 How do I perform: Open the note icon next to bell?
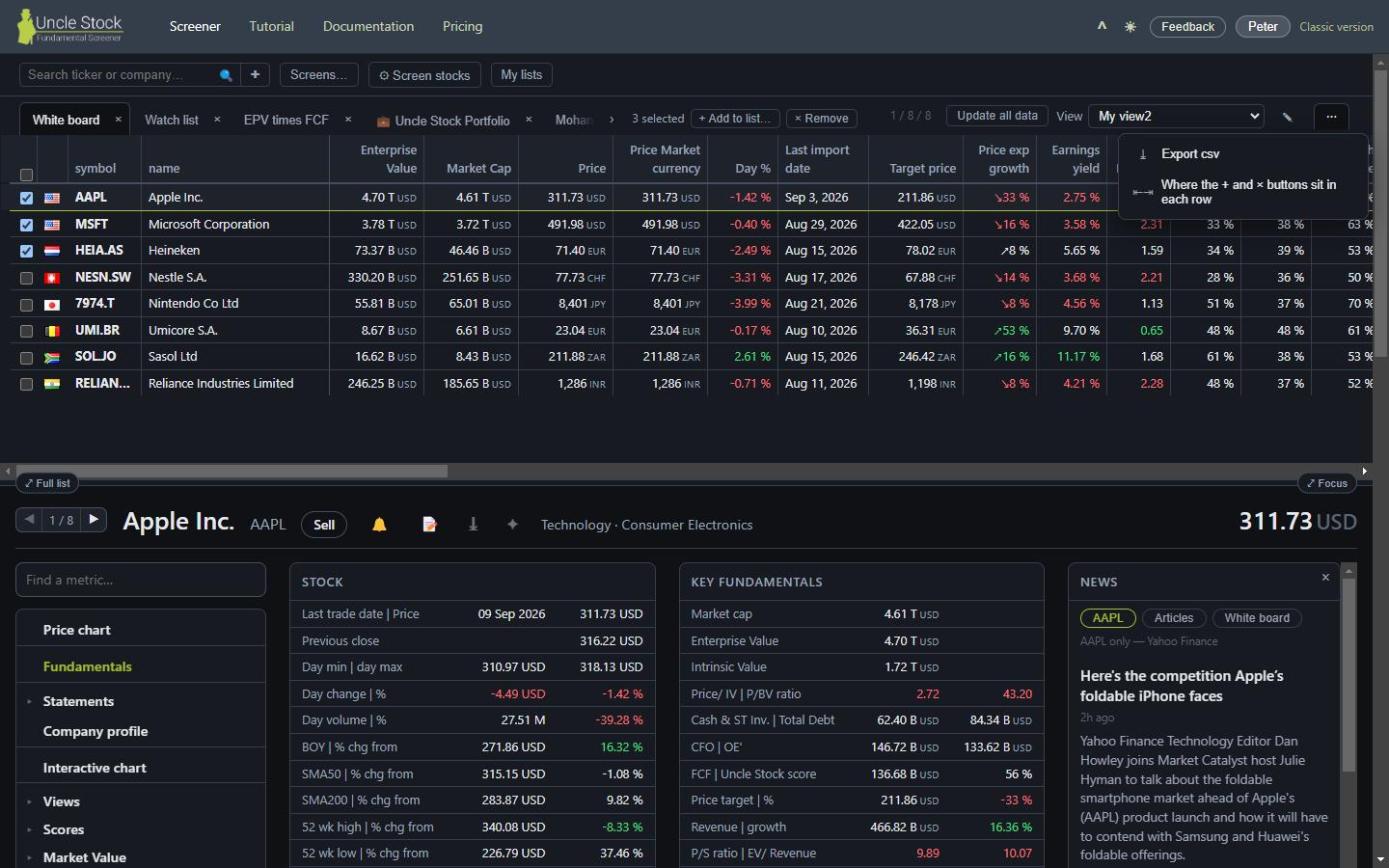(429, 524)
